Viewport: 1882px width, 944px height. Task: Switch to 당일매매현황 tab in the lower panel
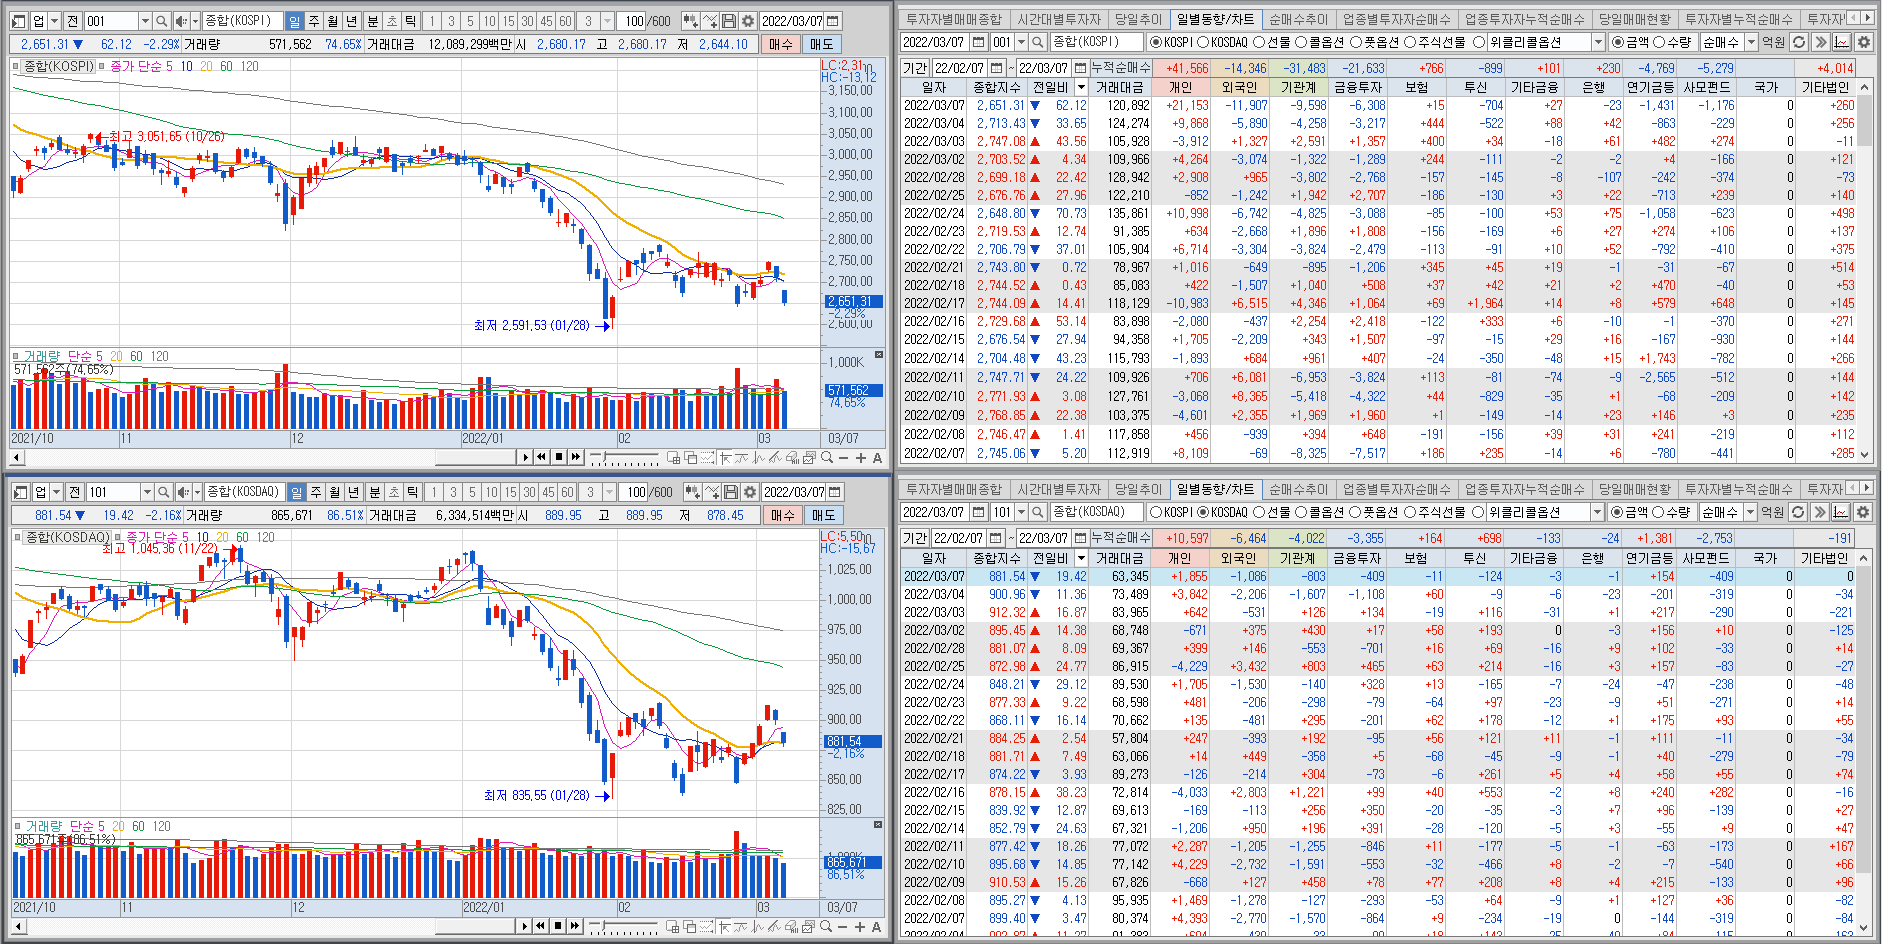(1634, 489)
